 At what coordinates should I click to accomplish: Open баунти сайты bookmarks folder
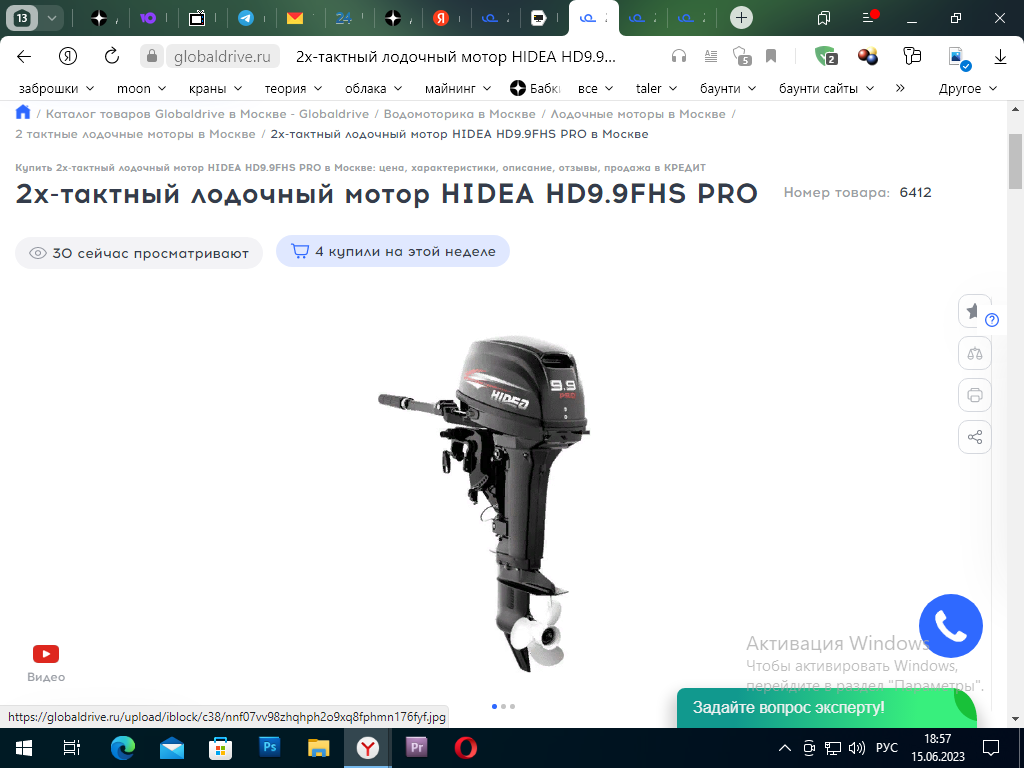coord(826,88)
